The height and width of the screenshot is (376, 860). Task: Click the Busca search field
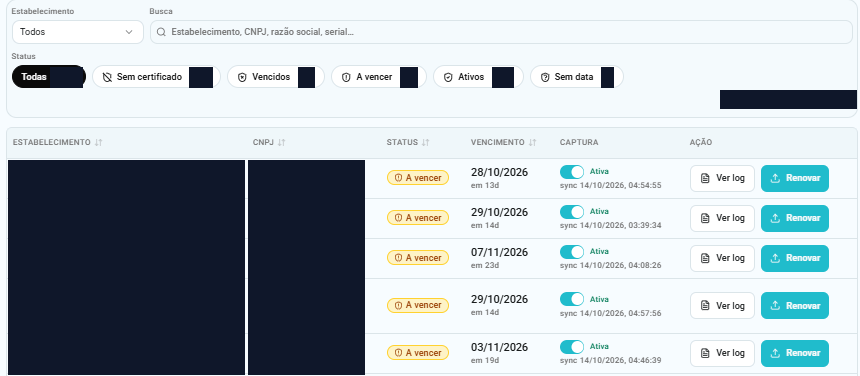click(x=501, y=32)
